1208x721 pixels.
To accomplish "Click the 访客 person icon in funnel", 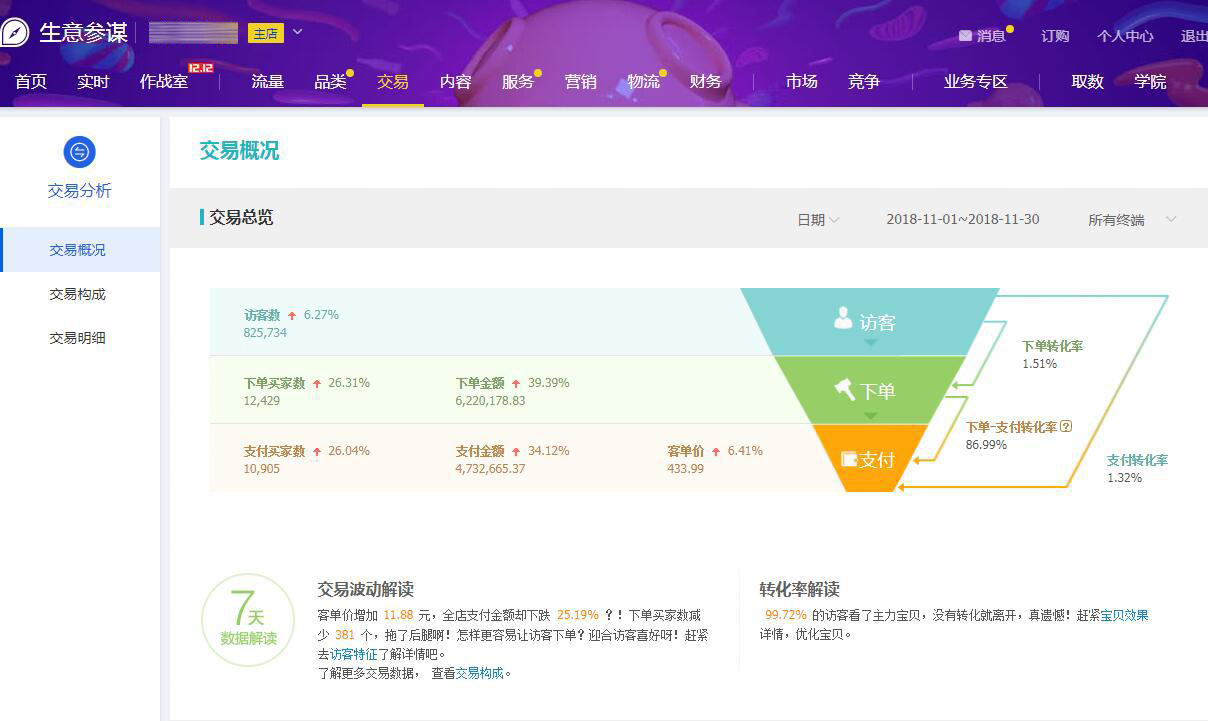I will 843,319.
